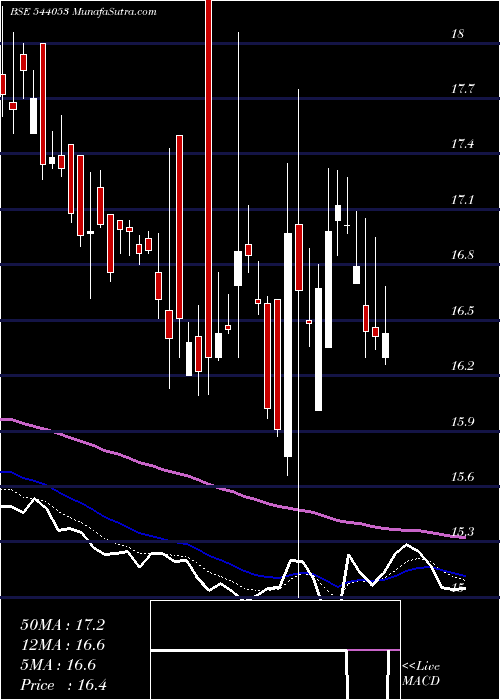Click the BSE 544058 MunafaSutra.com title text
Screen dimensions: 500x700
(x=85, y=12)
